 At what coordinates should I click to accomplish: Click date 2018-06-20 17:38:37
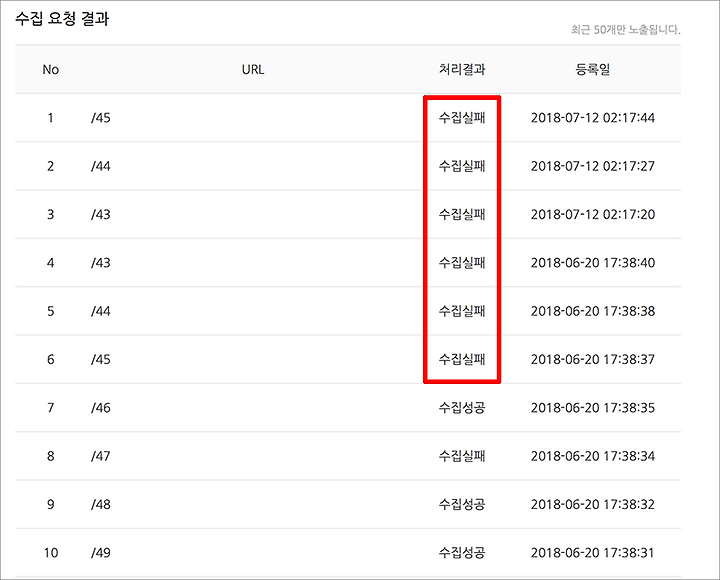pyautogui.click(x=593, y=360)
